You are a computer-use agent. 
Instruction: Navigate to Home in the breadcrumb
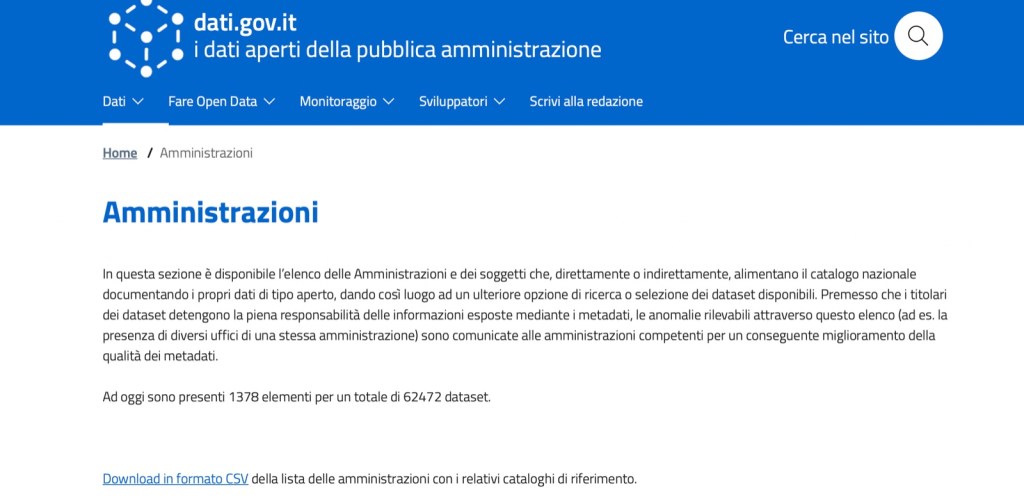click(119, 153)
